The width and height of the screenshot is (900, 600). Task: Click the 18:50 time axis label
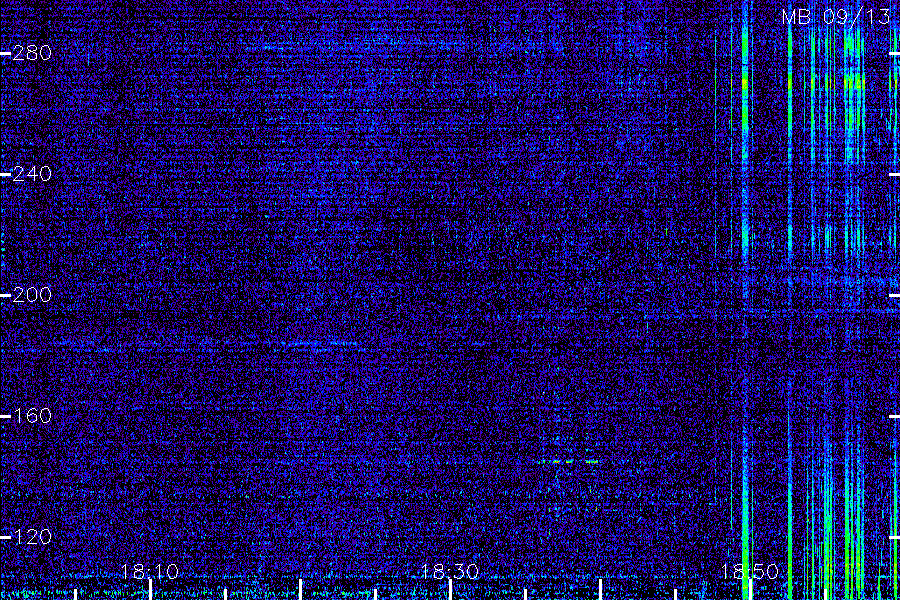click(x=750, y=572)
